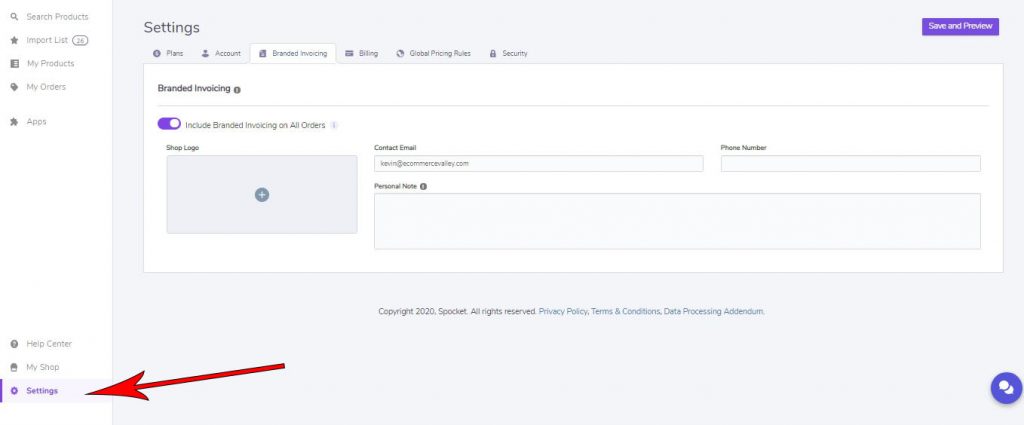Open the Import List page
1024x425 pixels.
tap(47, 40)
